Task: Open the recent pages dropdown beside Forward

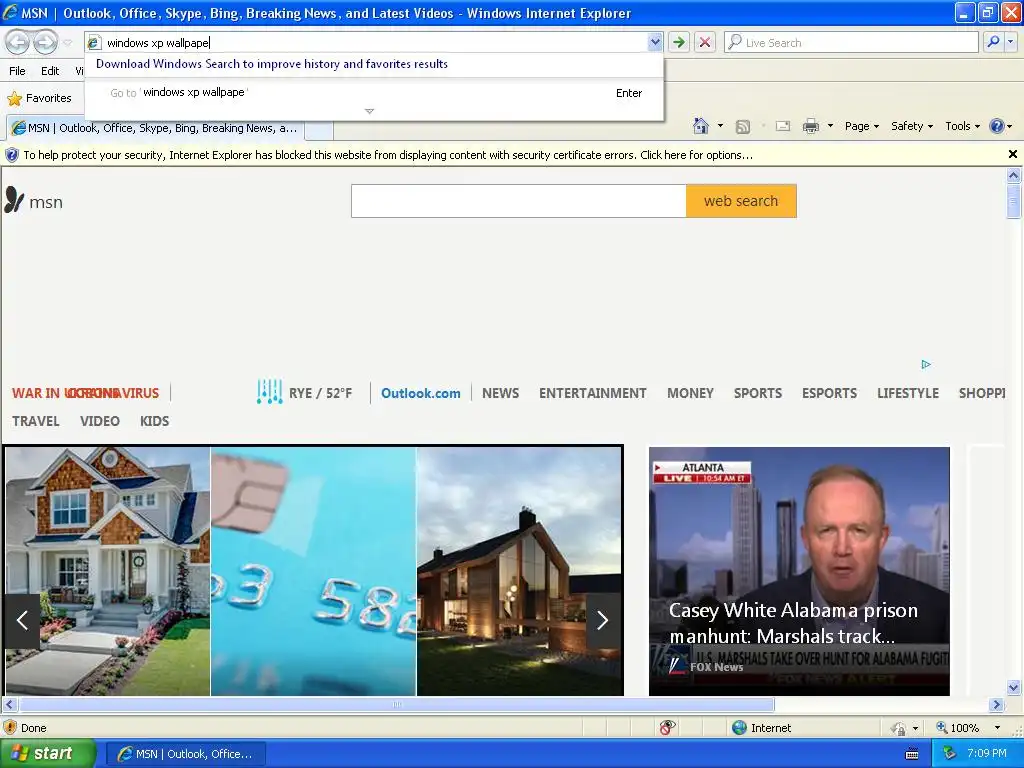Action: (67, 43)
